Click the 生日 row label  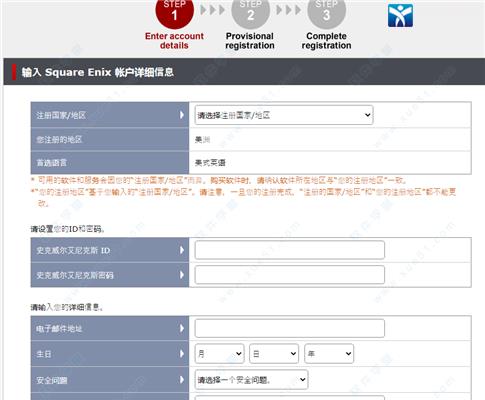click(44, 354)
